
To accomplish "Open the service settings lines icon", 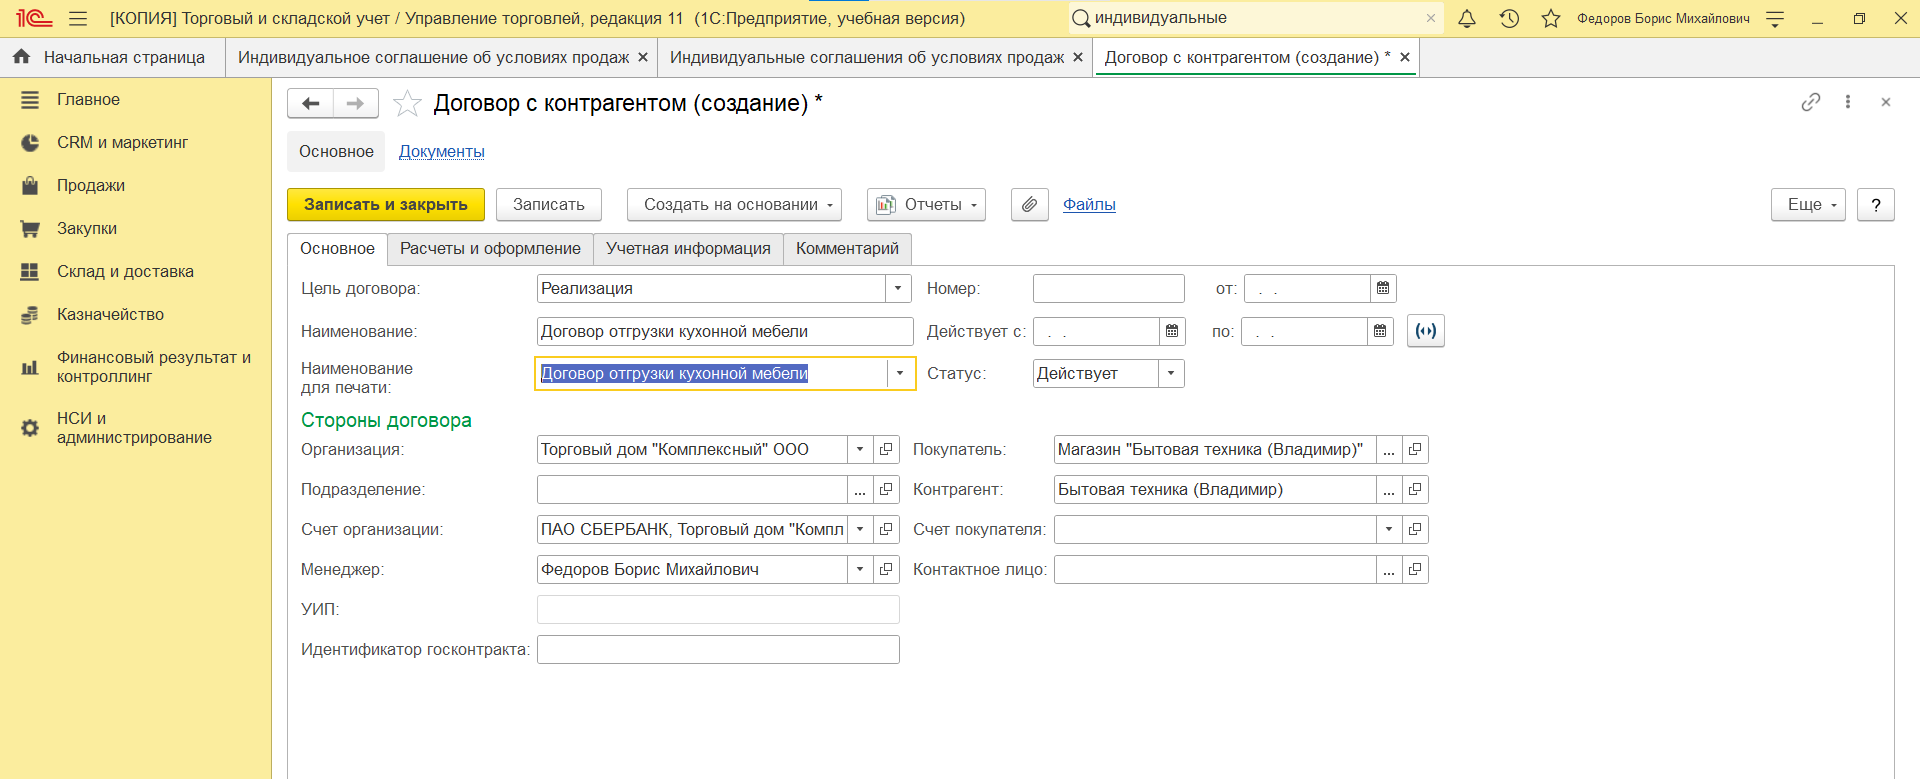I will coord(1775,18).
